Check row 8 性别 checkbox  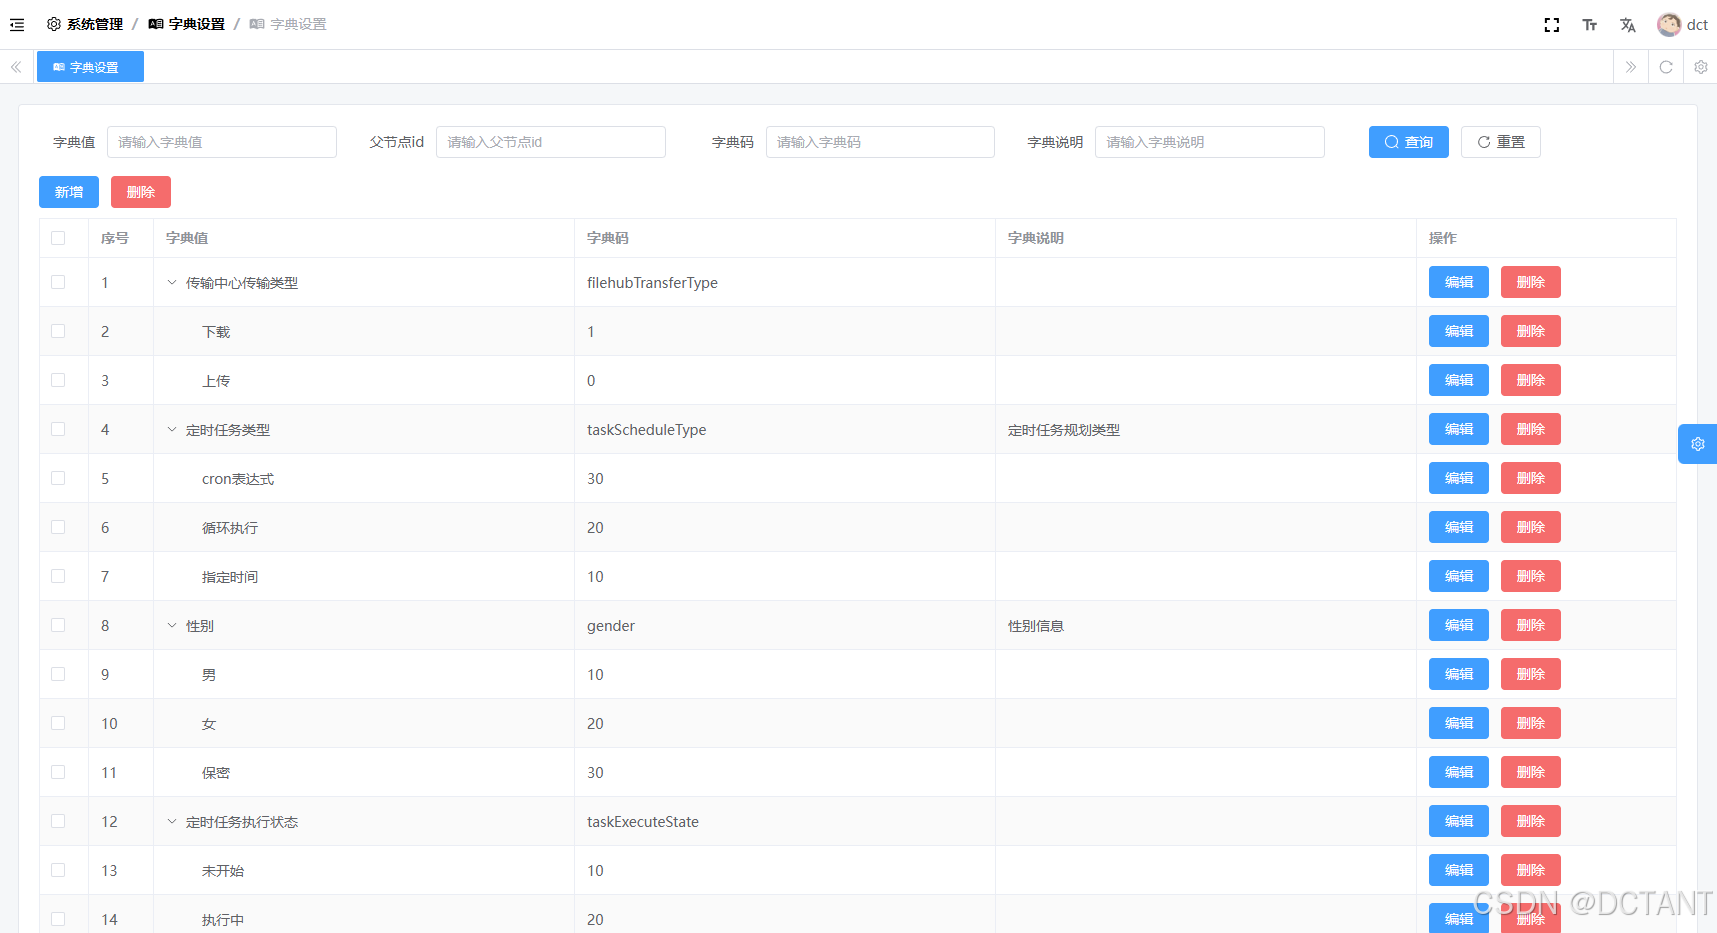(58, 625)
